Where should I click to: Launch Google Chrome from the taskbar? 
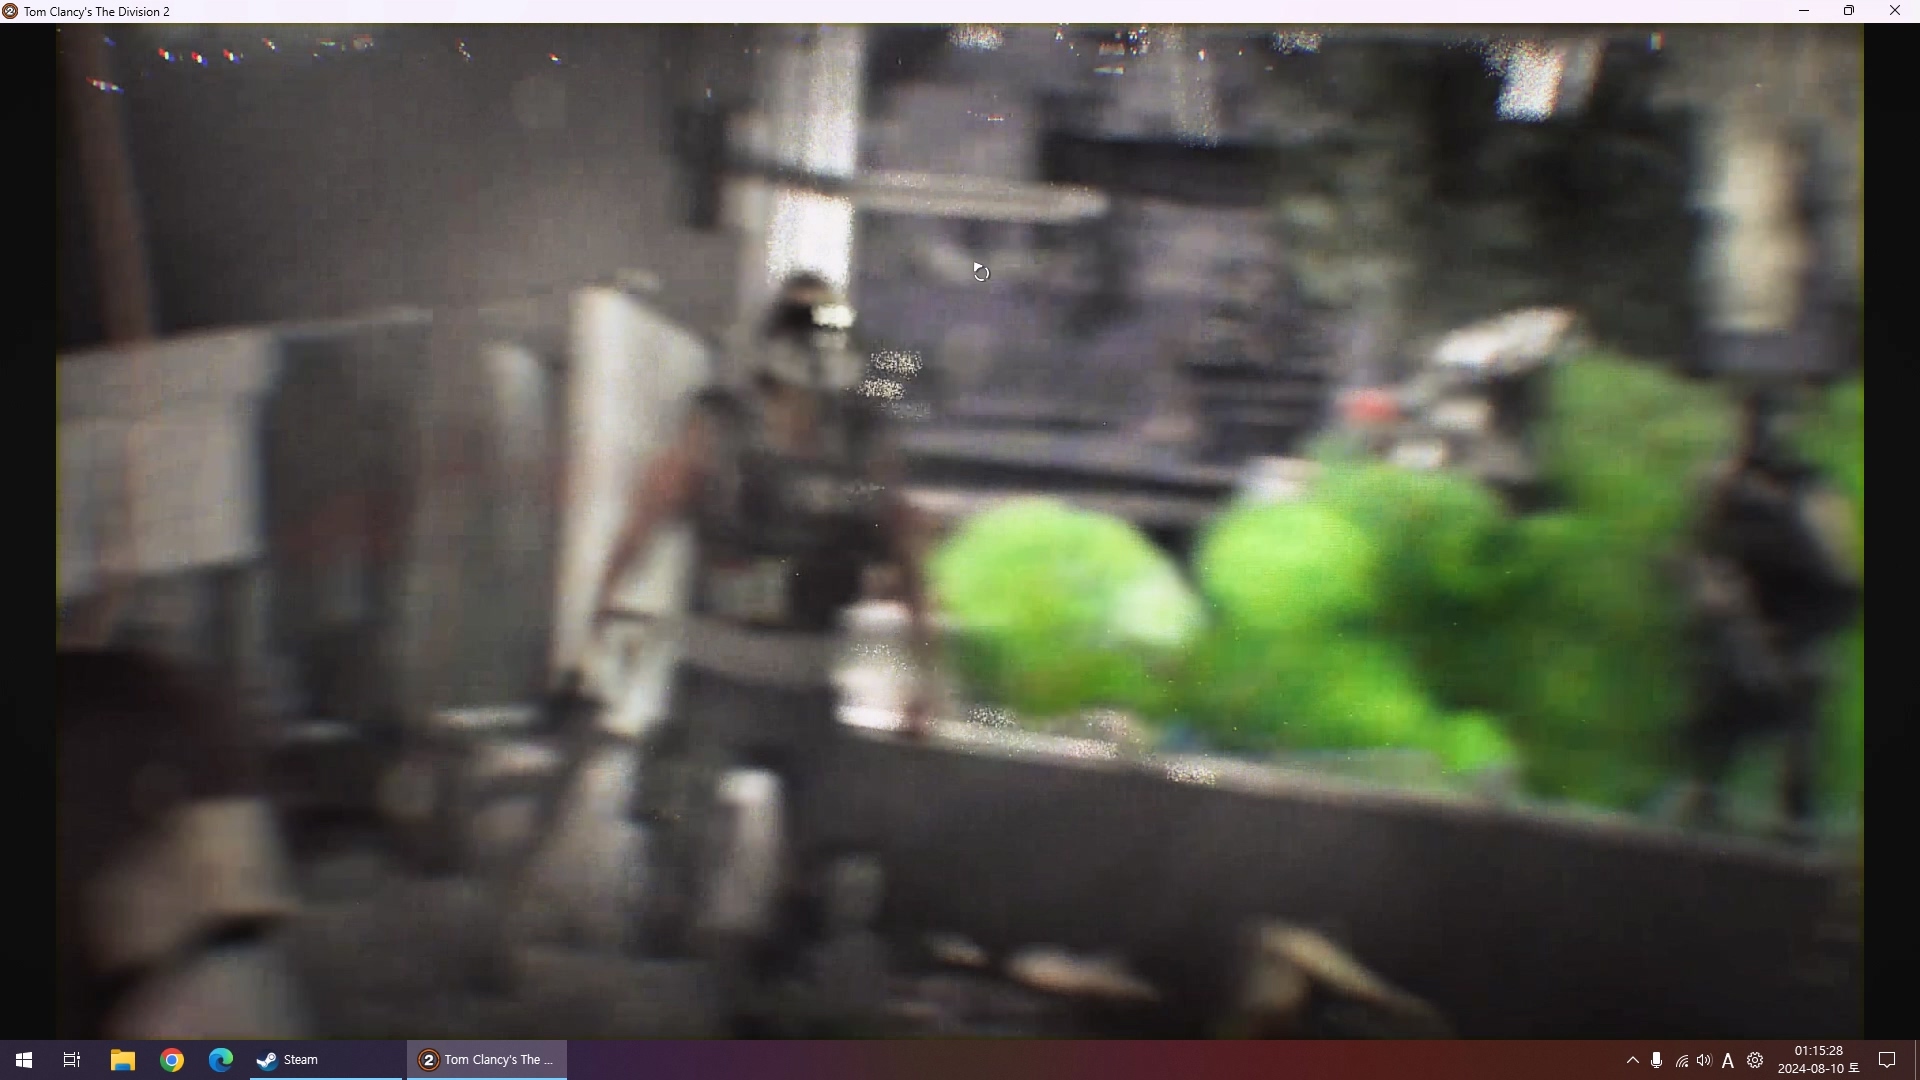(x=172, y=1060)
